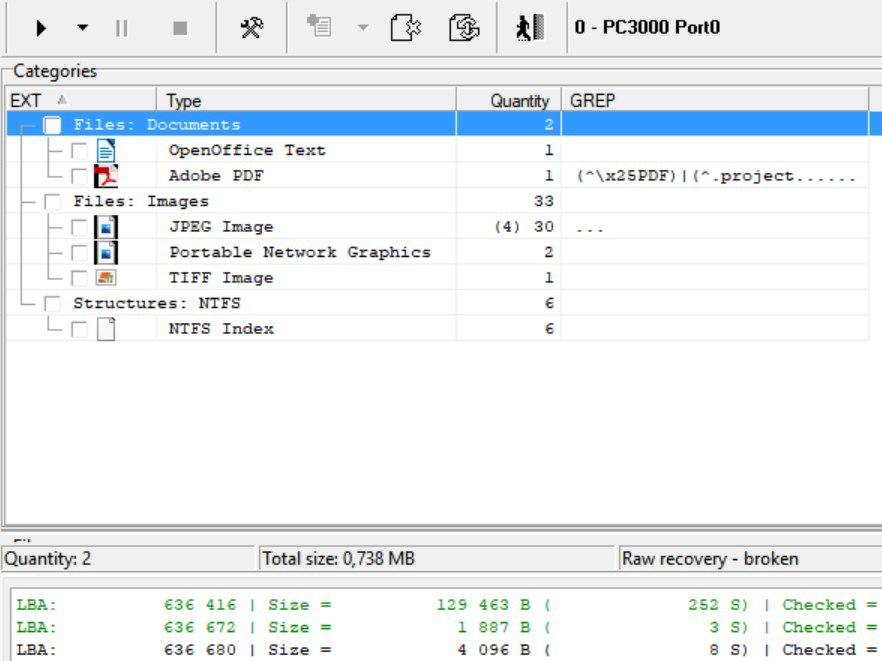The height and width of the screenshot is (661, 882).
Task: Tick the NTFS Index checkbox
Action: [79, 329]
